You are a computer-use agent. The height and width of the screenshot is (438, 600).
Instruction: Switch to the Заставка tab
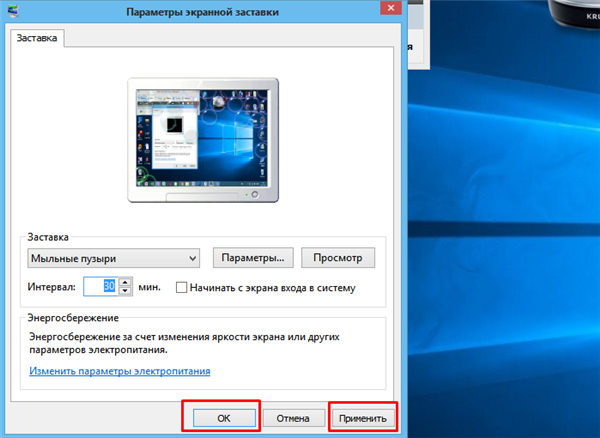coord(37,38)
